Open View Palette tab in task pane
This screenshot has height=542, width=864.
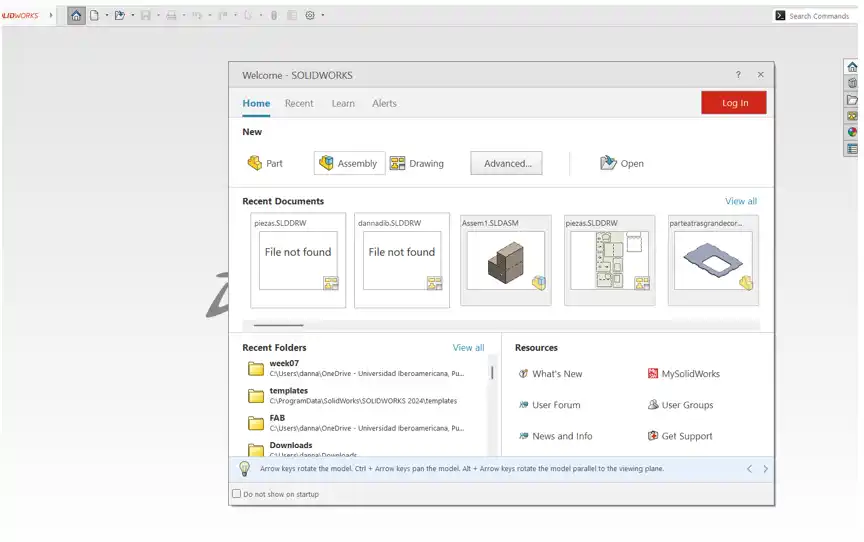[x=852, y=116]
